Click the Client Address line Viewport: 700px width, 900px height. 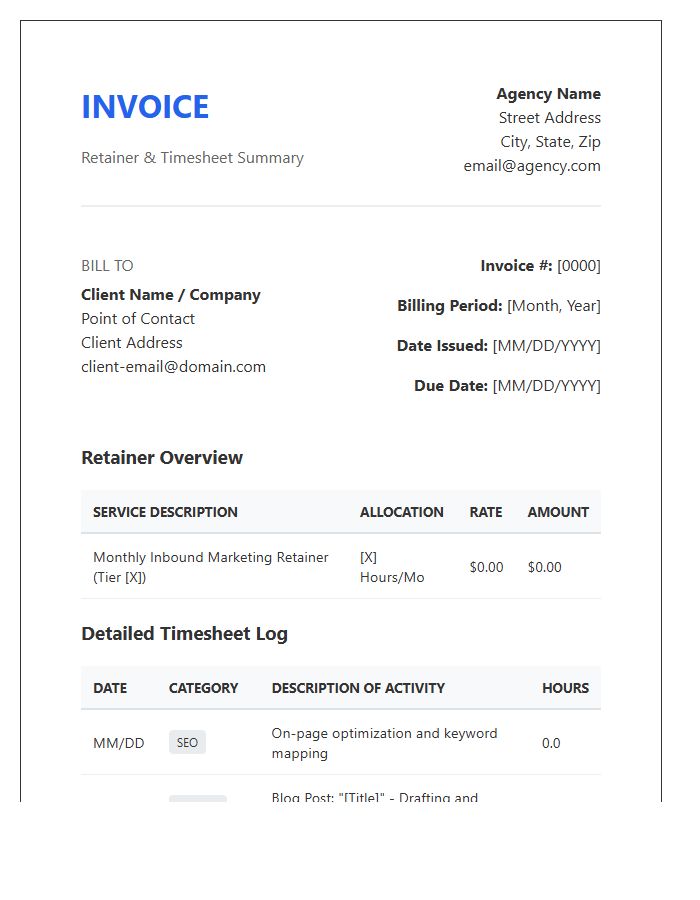(x=132, y=343)
